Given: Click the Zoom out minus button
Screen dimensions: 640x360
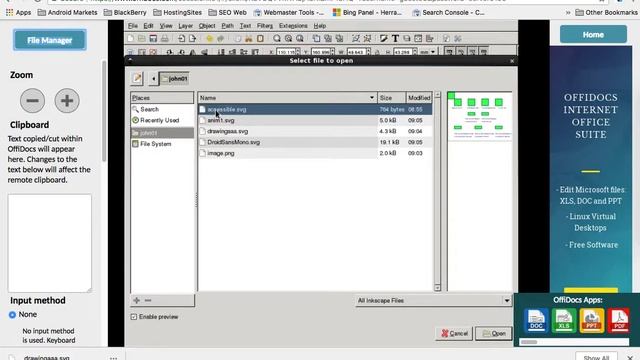Looking at the screenshot, I should point(33,100).
